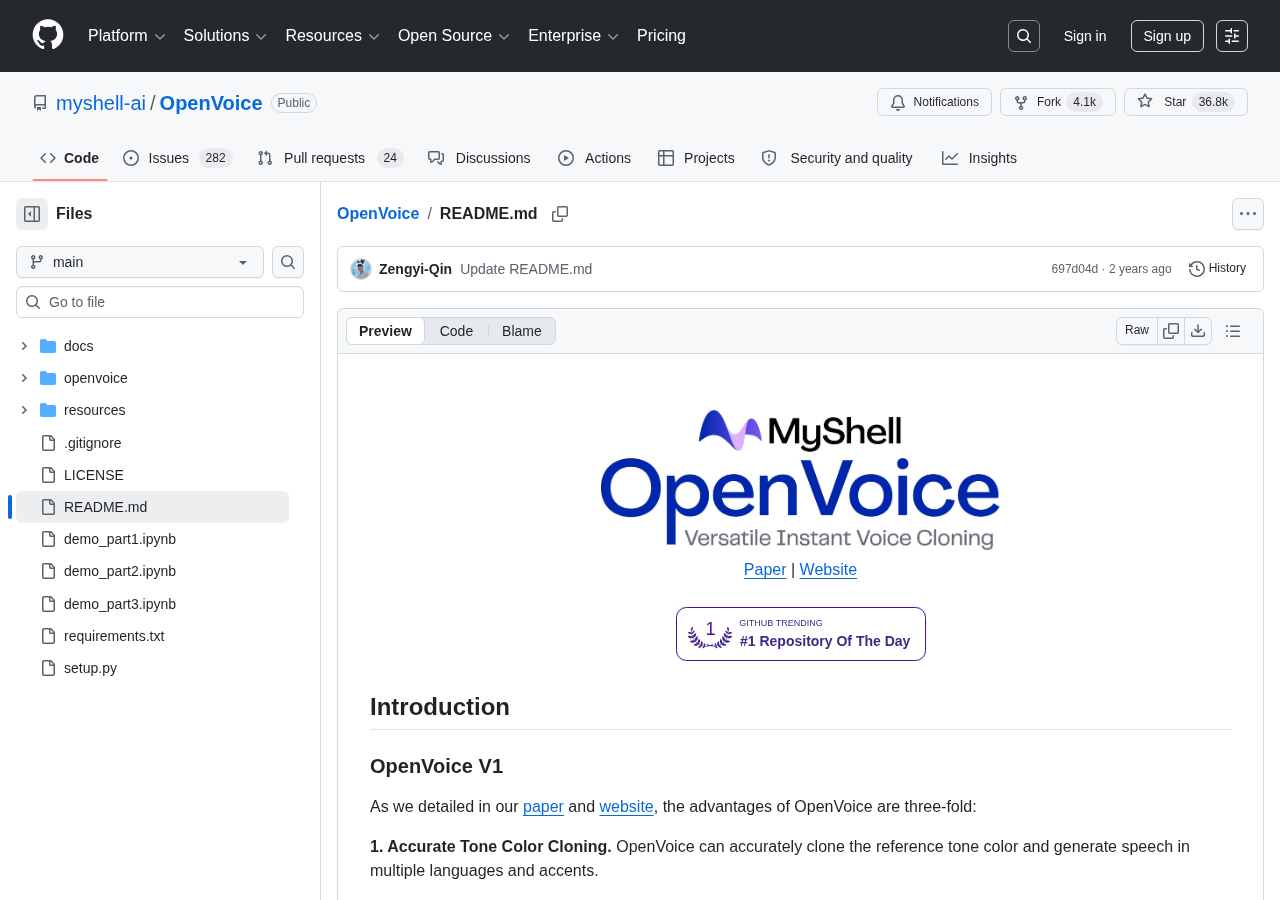This screenshot has width=1280, height=900.
Task: Open the myshell-ai owner link
Action: pos(101,103)
